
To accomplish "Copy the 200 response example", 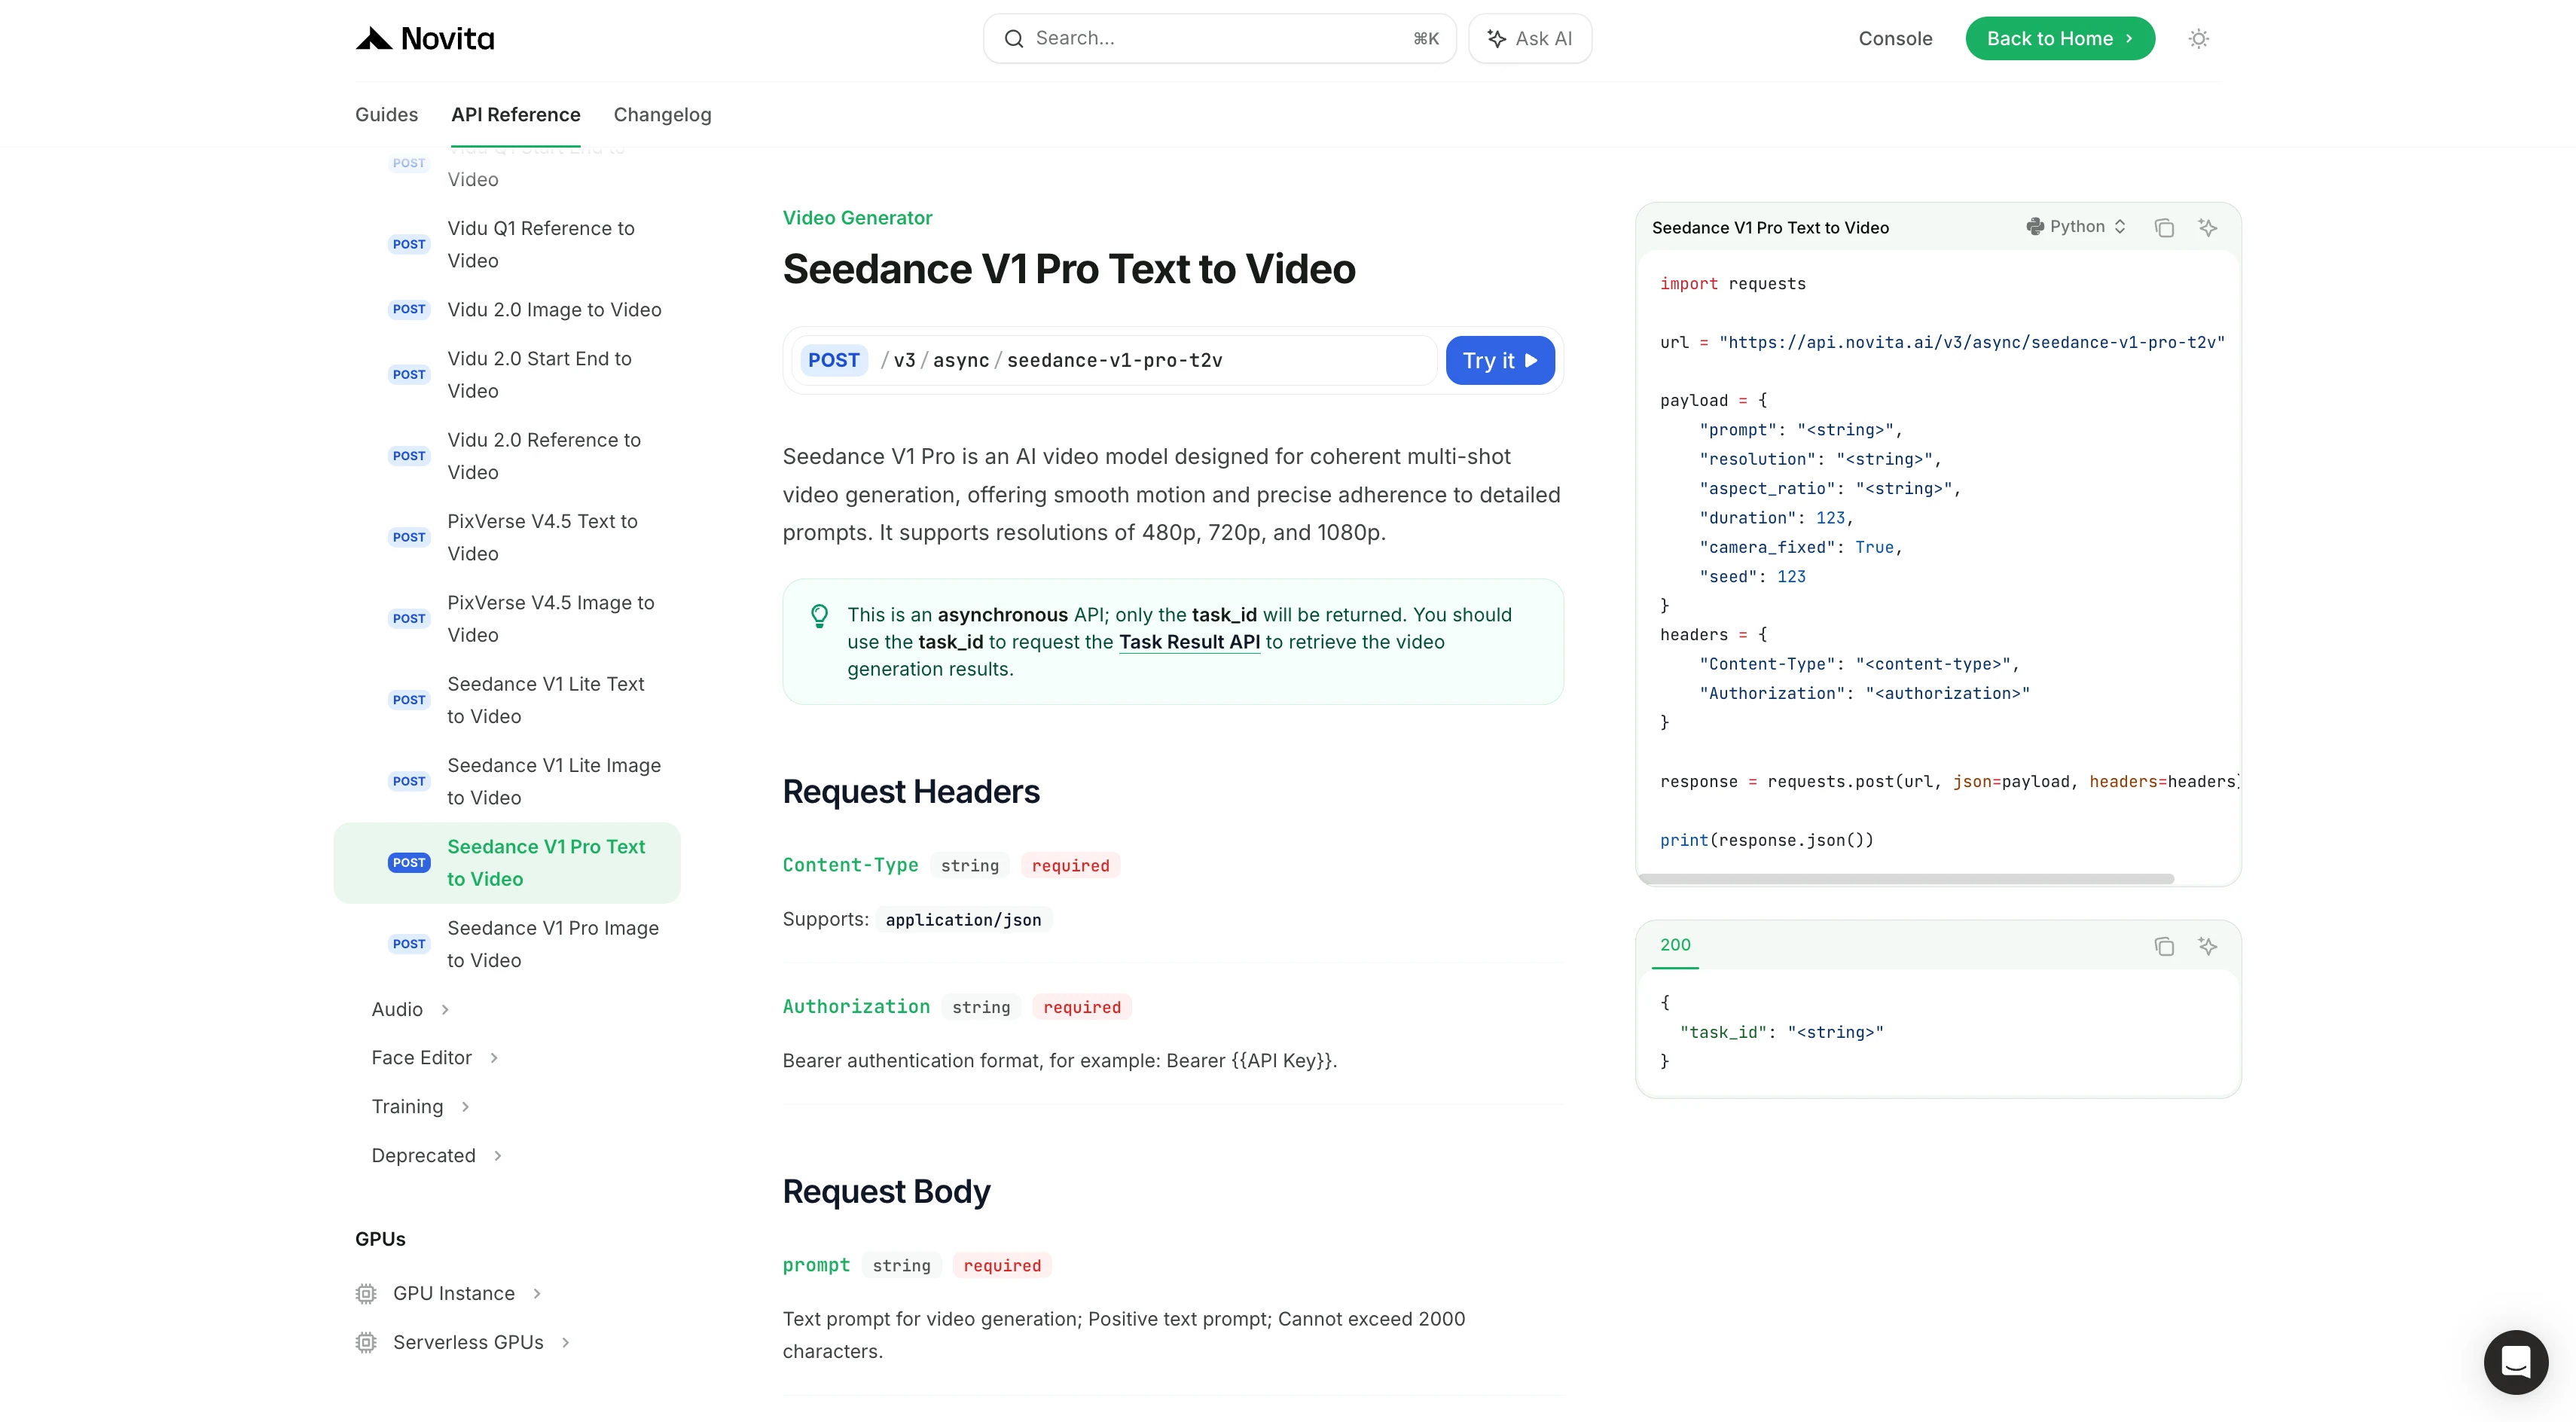I will 2164,946.
